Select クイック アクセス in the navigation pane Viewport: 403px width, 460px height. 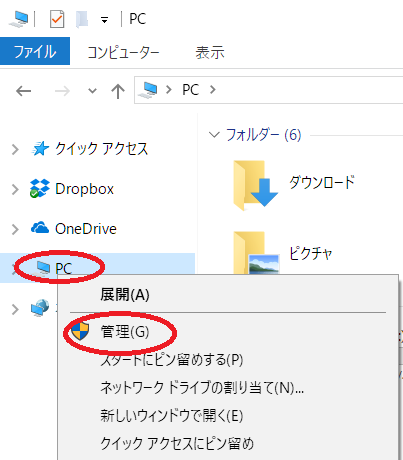click(101, 149)
